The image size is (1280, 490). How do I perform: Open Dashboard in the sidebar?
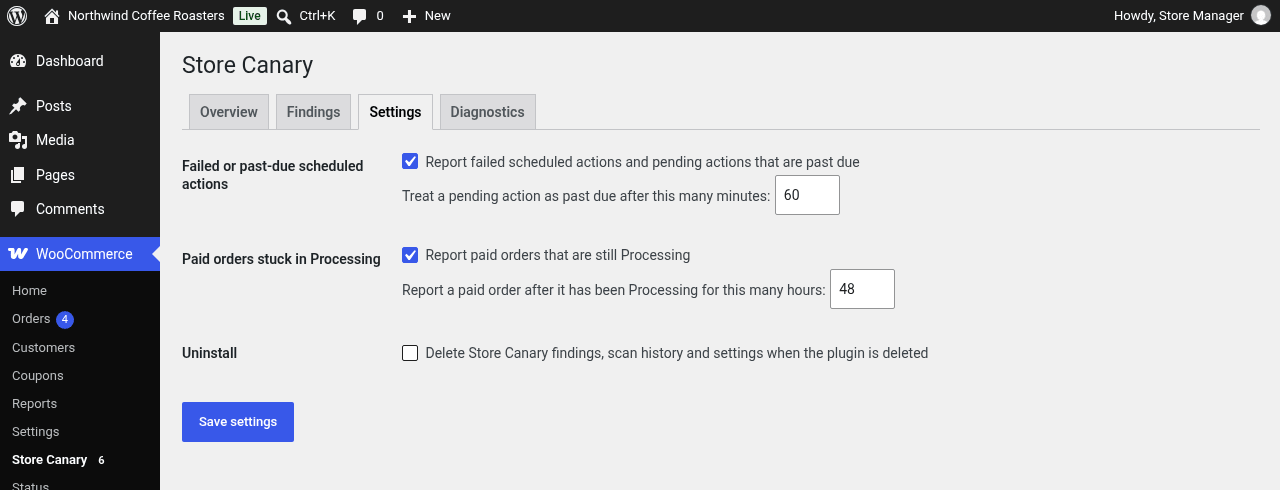pos(80,61)
